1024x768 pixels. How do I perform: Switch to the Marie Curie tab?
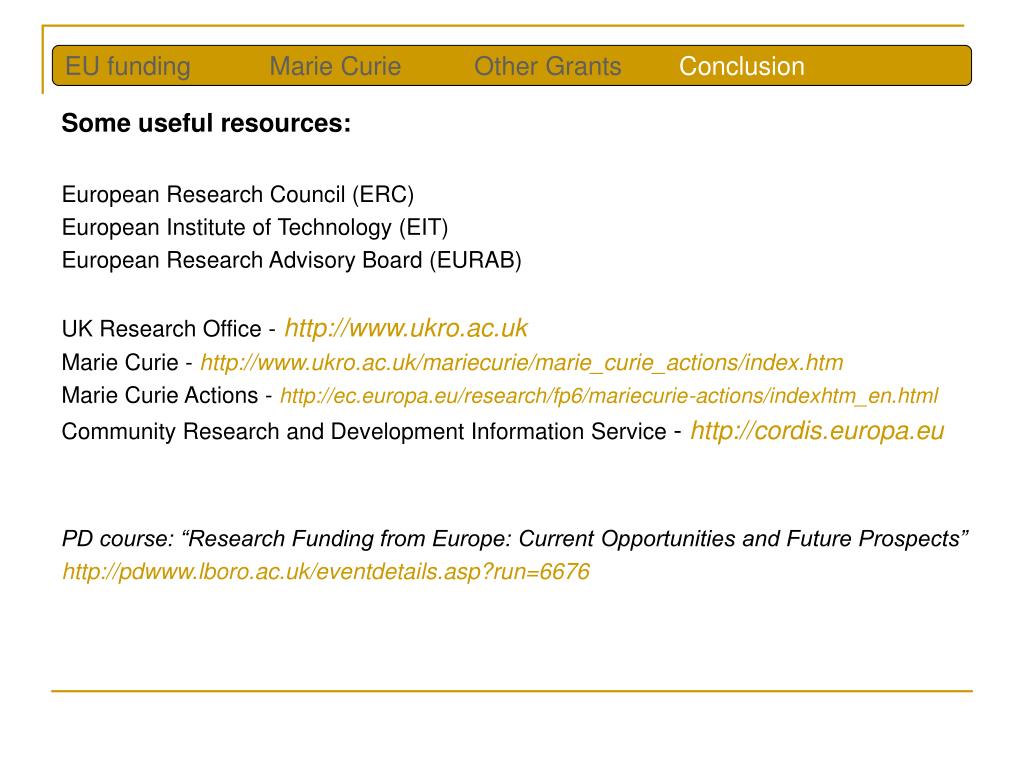tap(335, 67)
